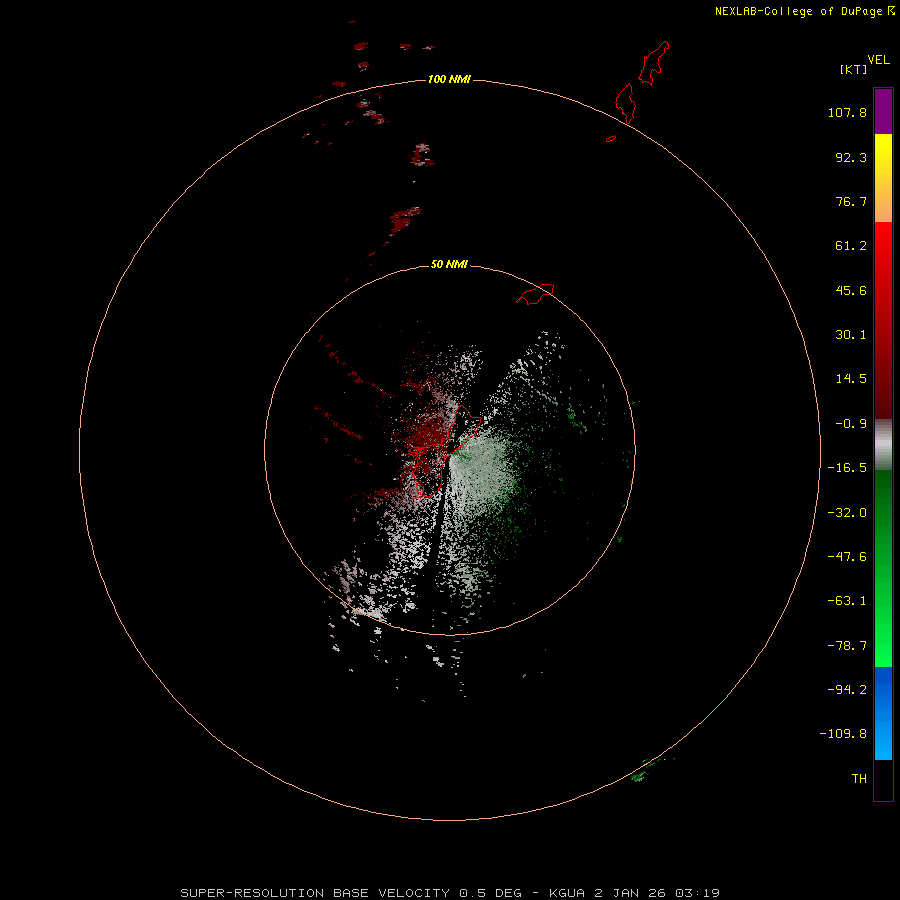The width and height of the screenshot is (900, 900).
Task: Click the -78.7 velocity scale value
Action: pyautogui.click(x=847, y=646)
